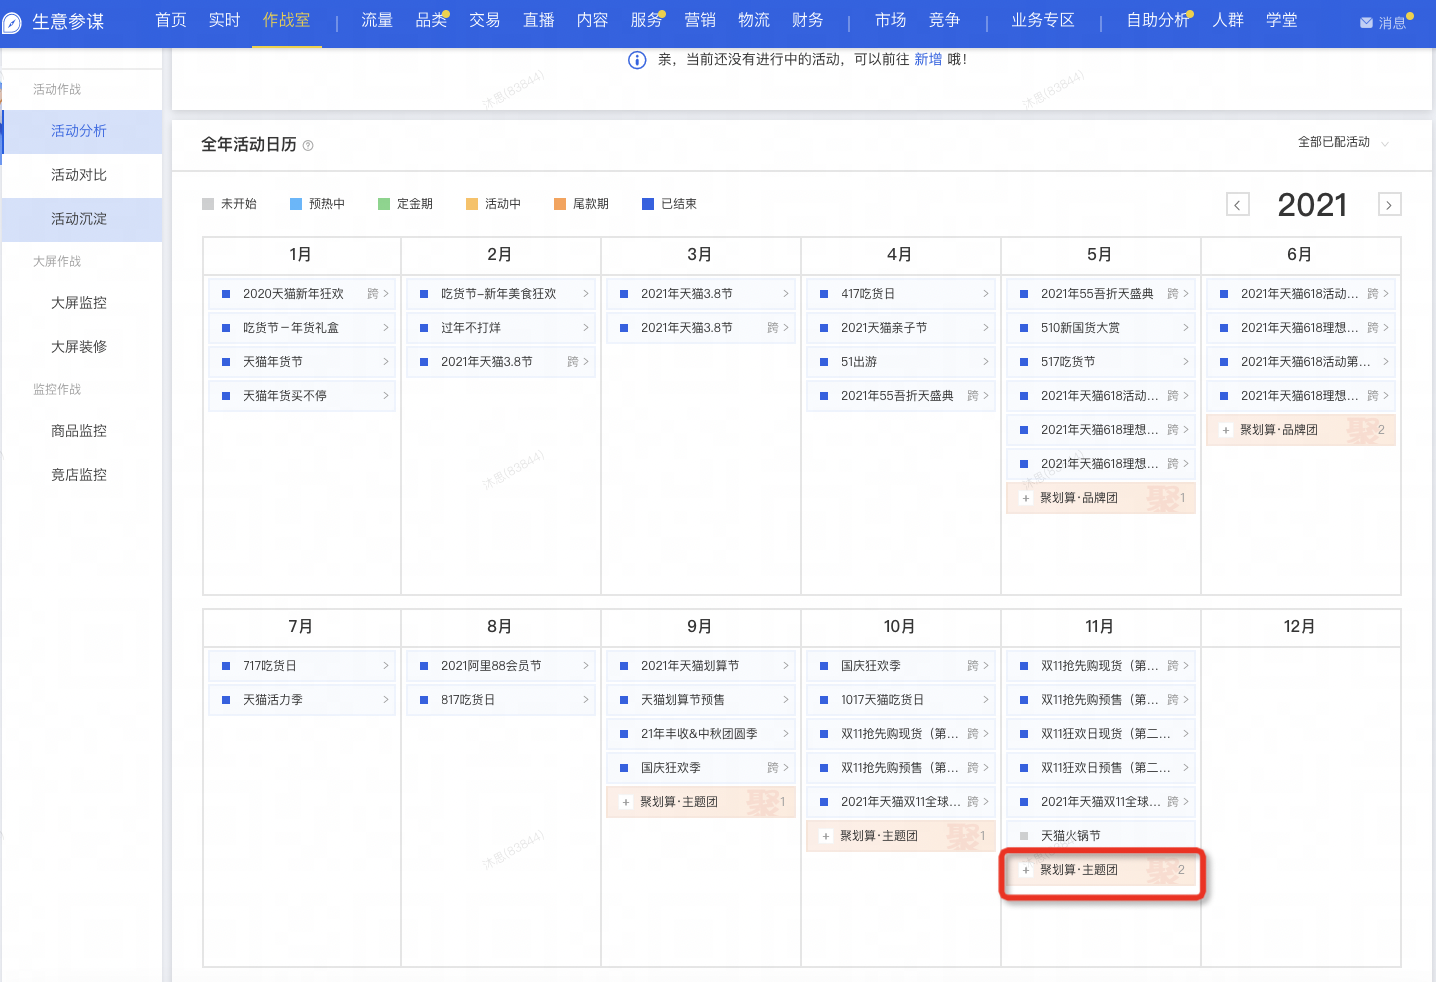
Task: Click the 未开始 gray legend swatch
Action: tap(208, 204)
